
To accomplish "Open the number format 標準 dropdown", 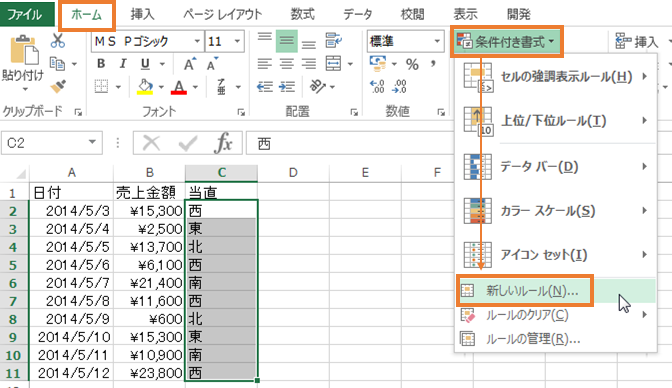I will (x=437, y=41).
